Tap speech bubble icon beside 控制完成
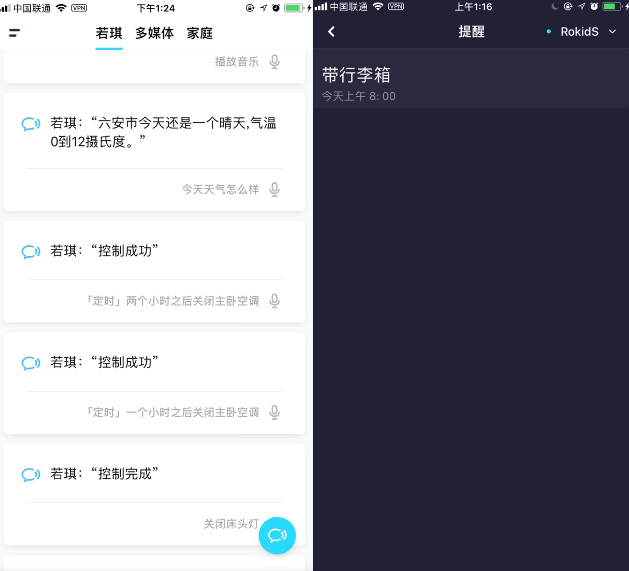The height and width of the screenshot is (571, 629). click(x=30, y=474)
